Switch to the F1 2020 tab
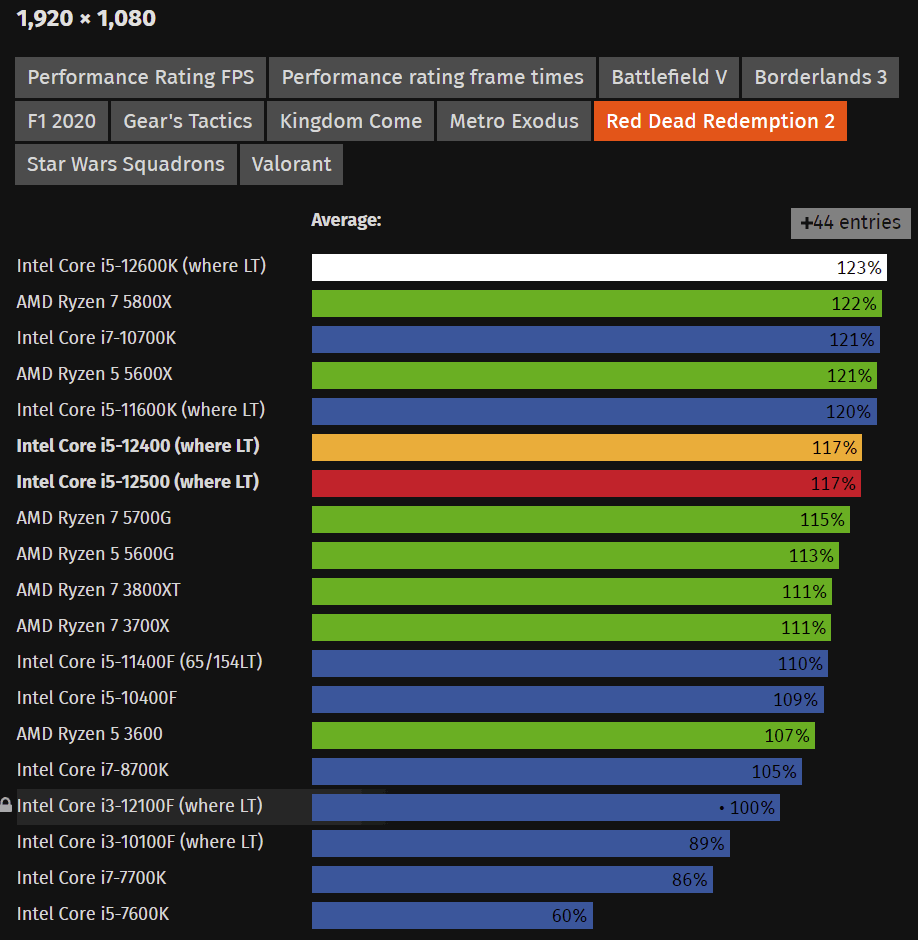This screenshot has width=918, height=940. point(61,121)
